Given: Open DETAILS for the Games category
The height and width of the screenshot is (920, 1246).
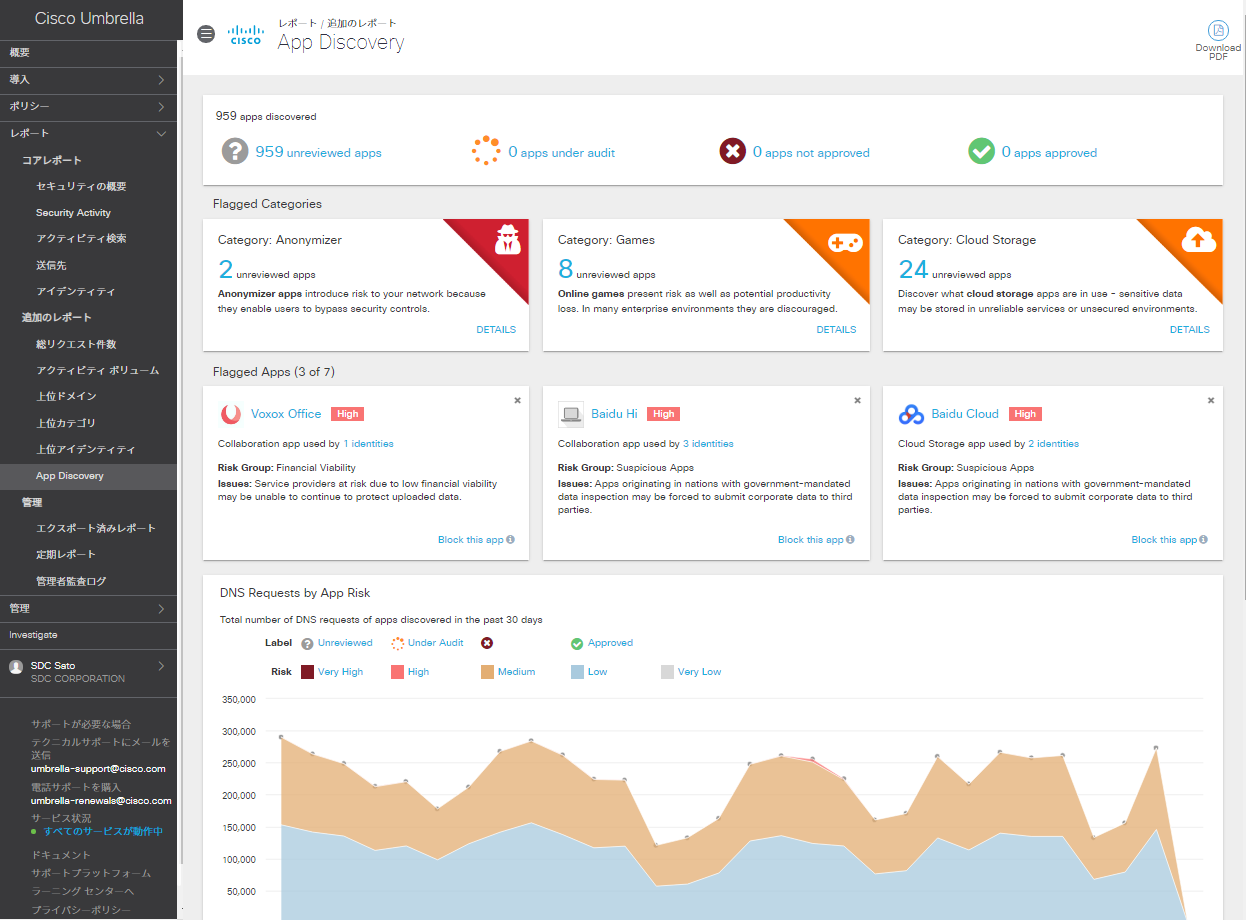Looking at the screenshot, I should 836,330.
